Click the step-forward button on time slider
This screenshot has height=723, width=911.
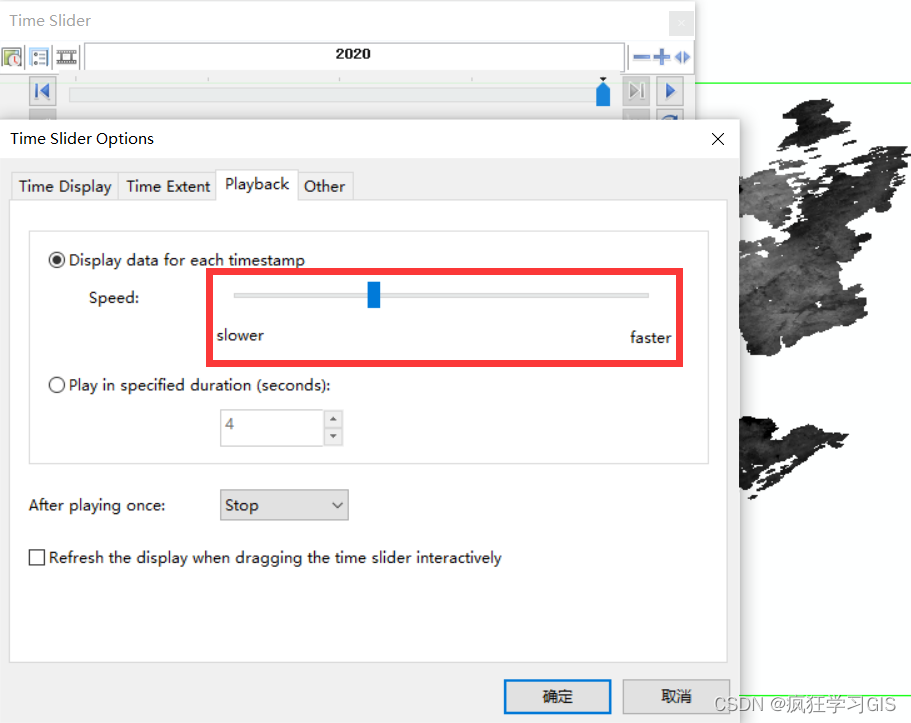(x=636, y=91)
